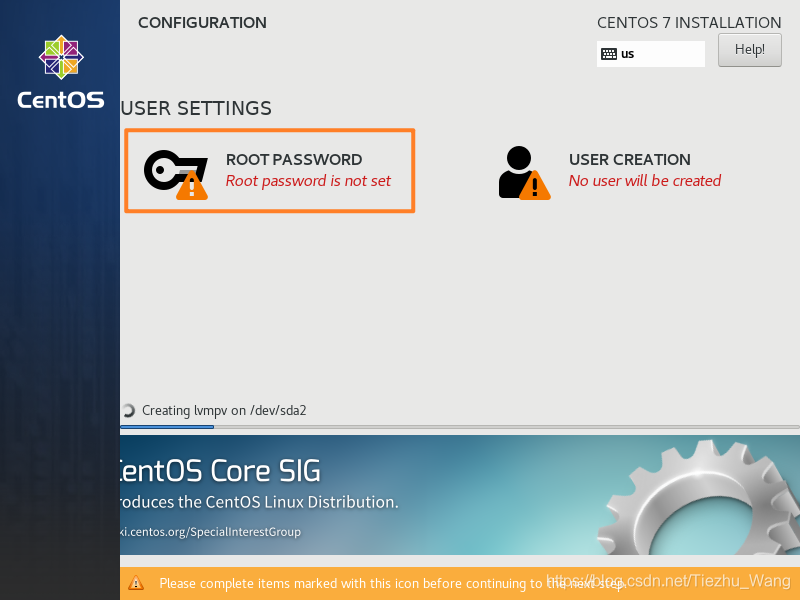The height and width of the screenshot is (600, 800).
Task: Click the CONFIGURATION title
Action: [202, 22]
